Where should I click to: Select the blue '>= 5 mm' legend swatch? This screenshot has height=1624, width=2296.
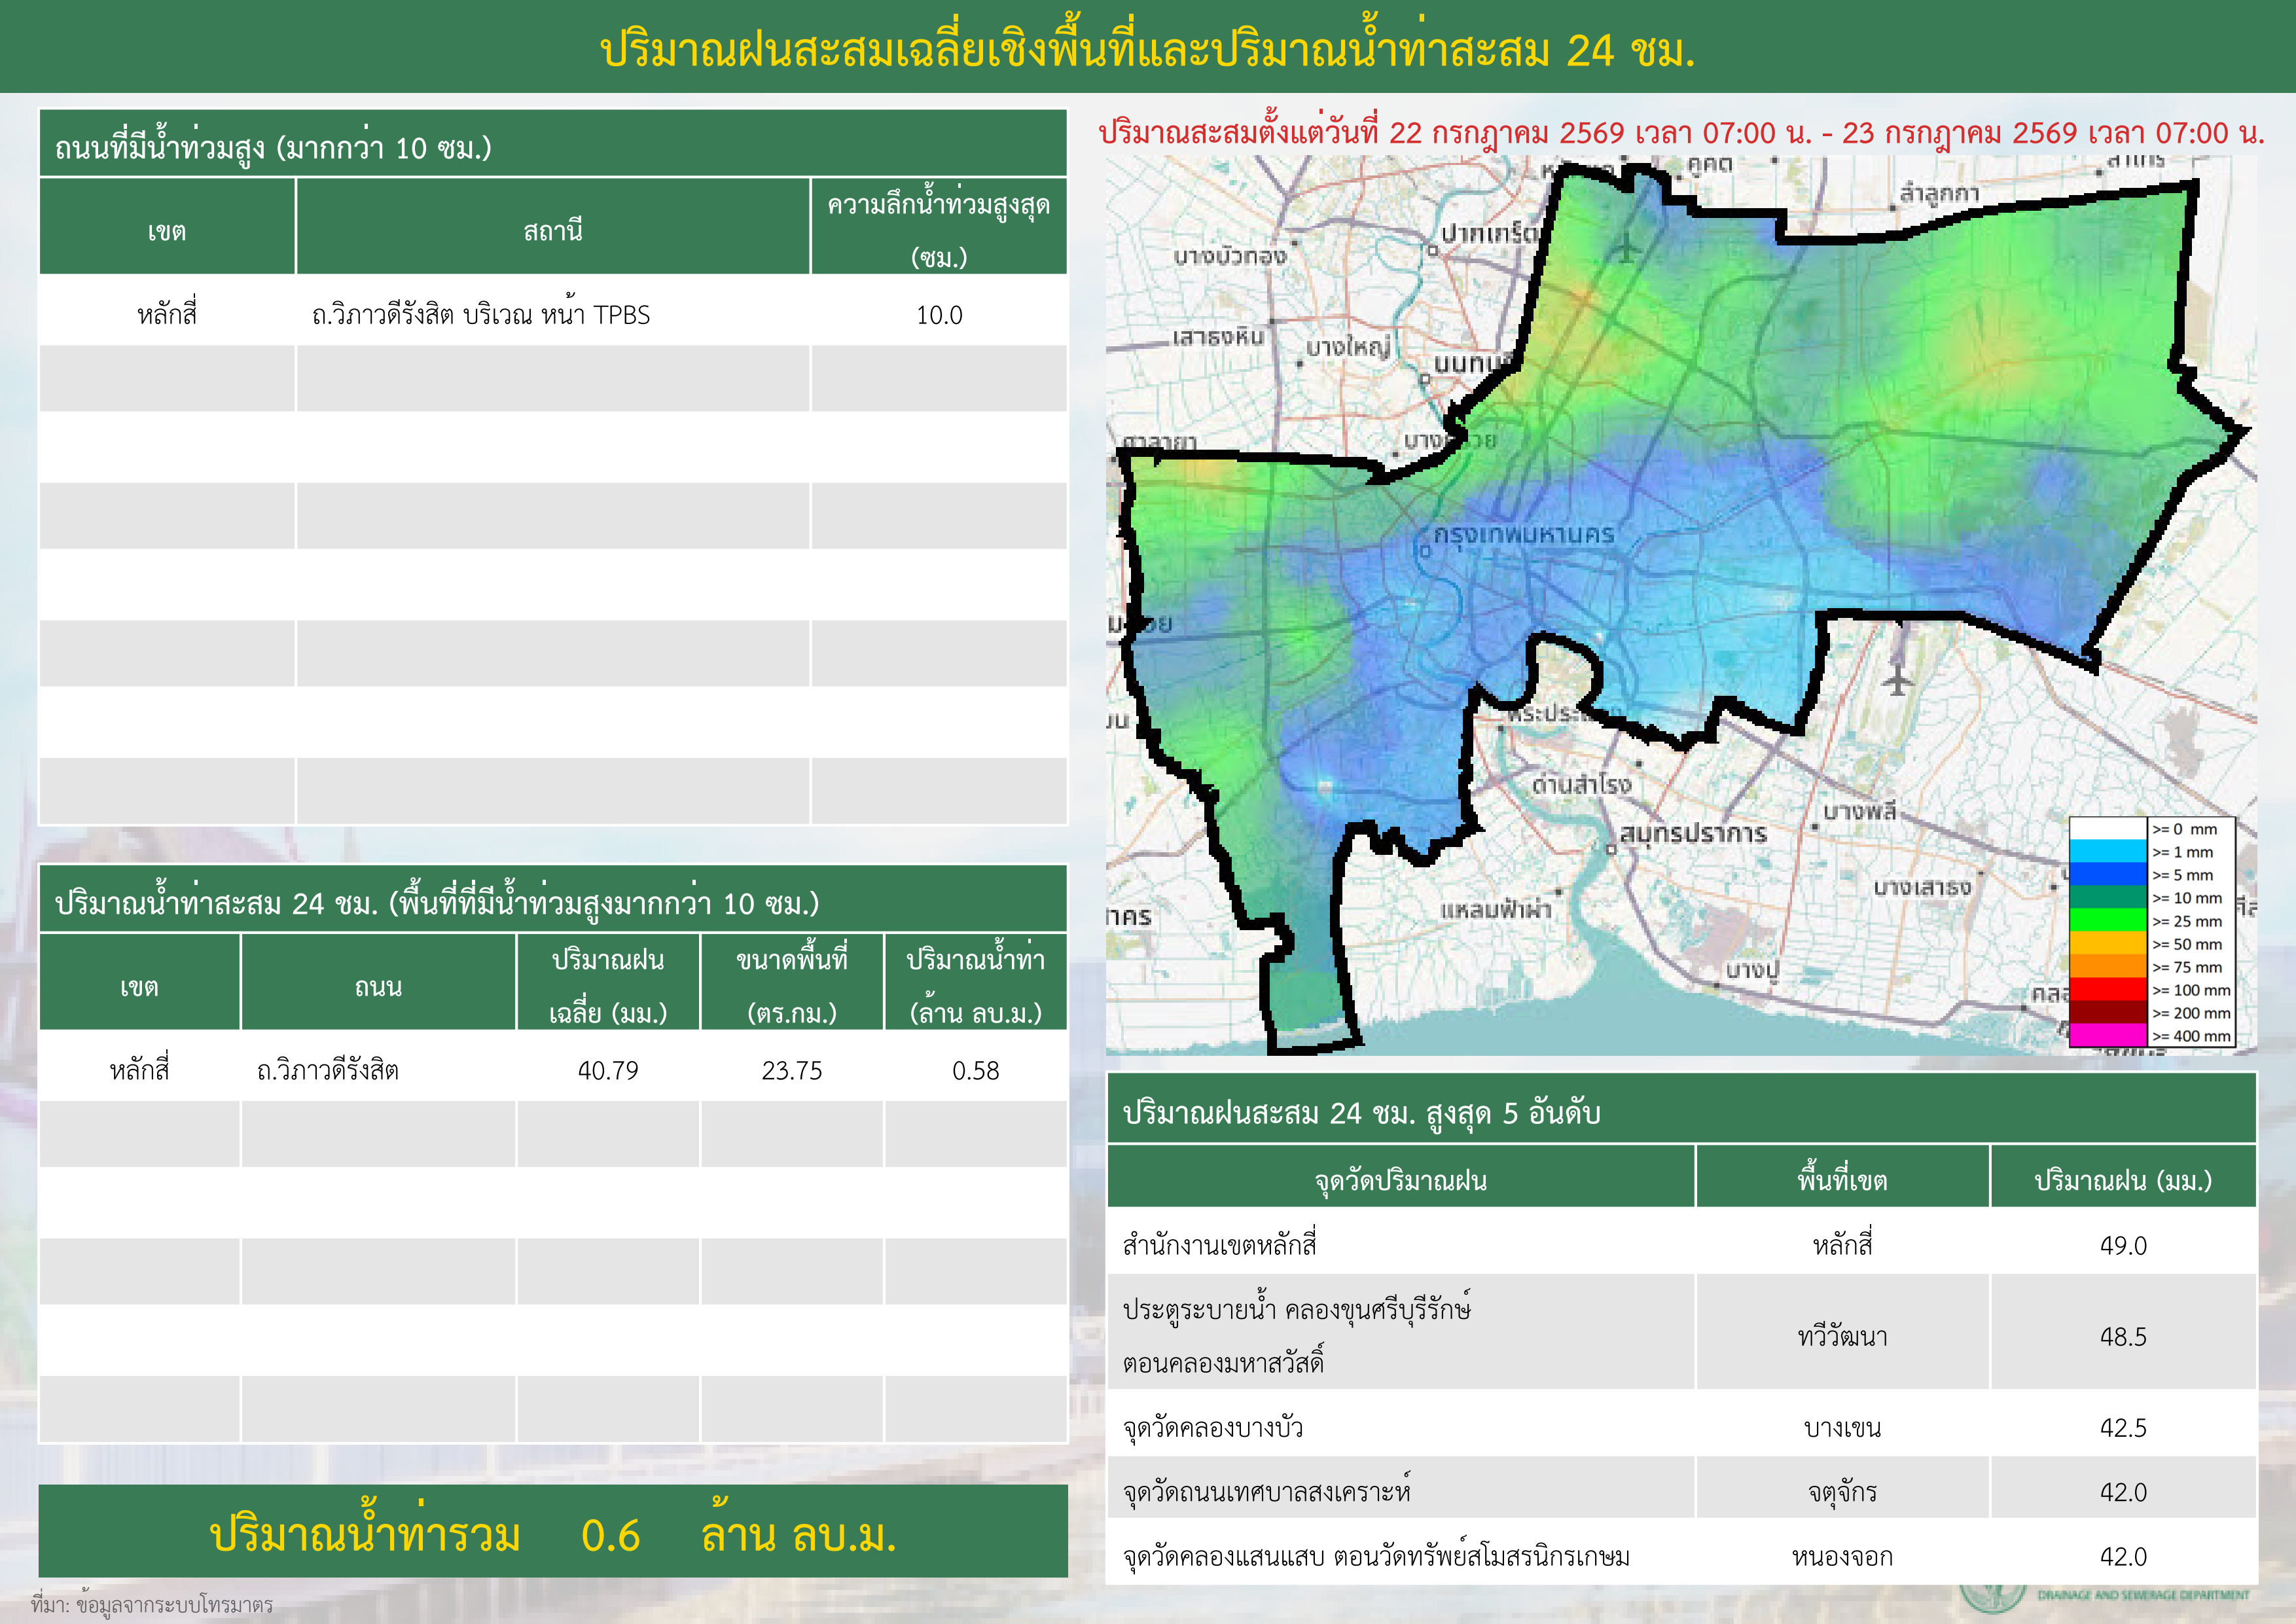coord(2109,875)
